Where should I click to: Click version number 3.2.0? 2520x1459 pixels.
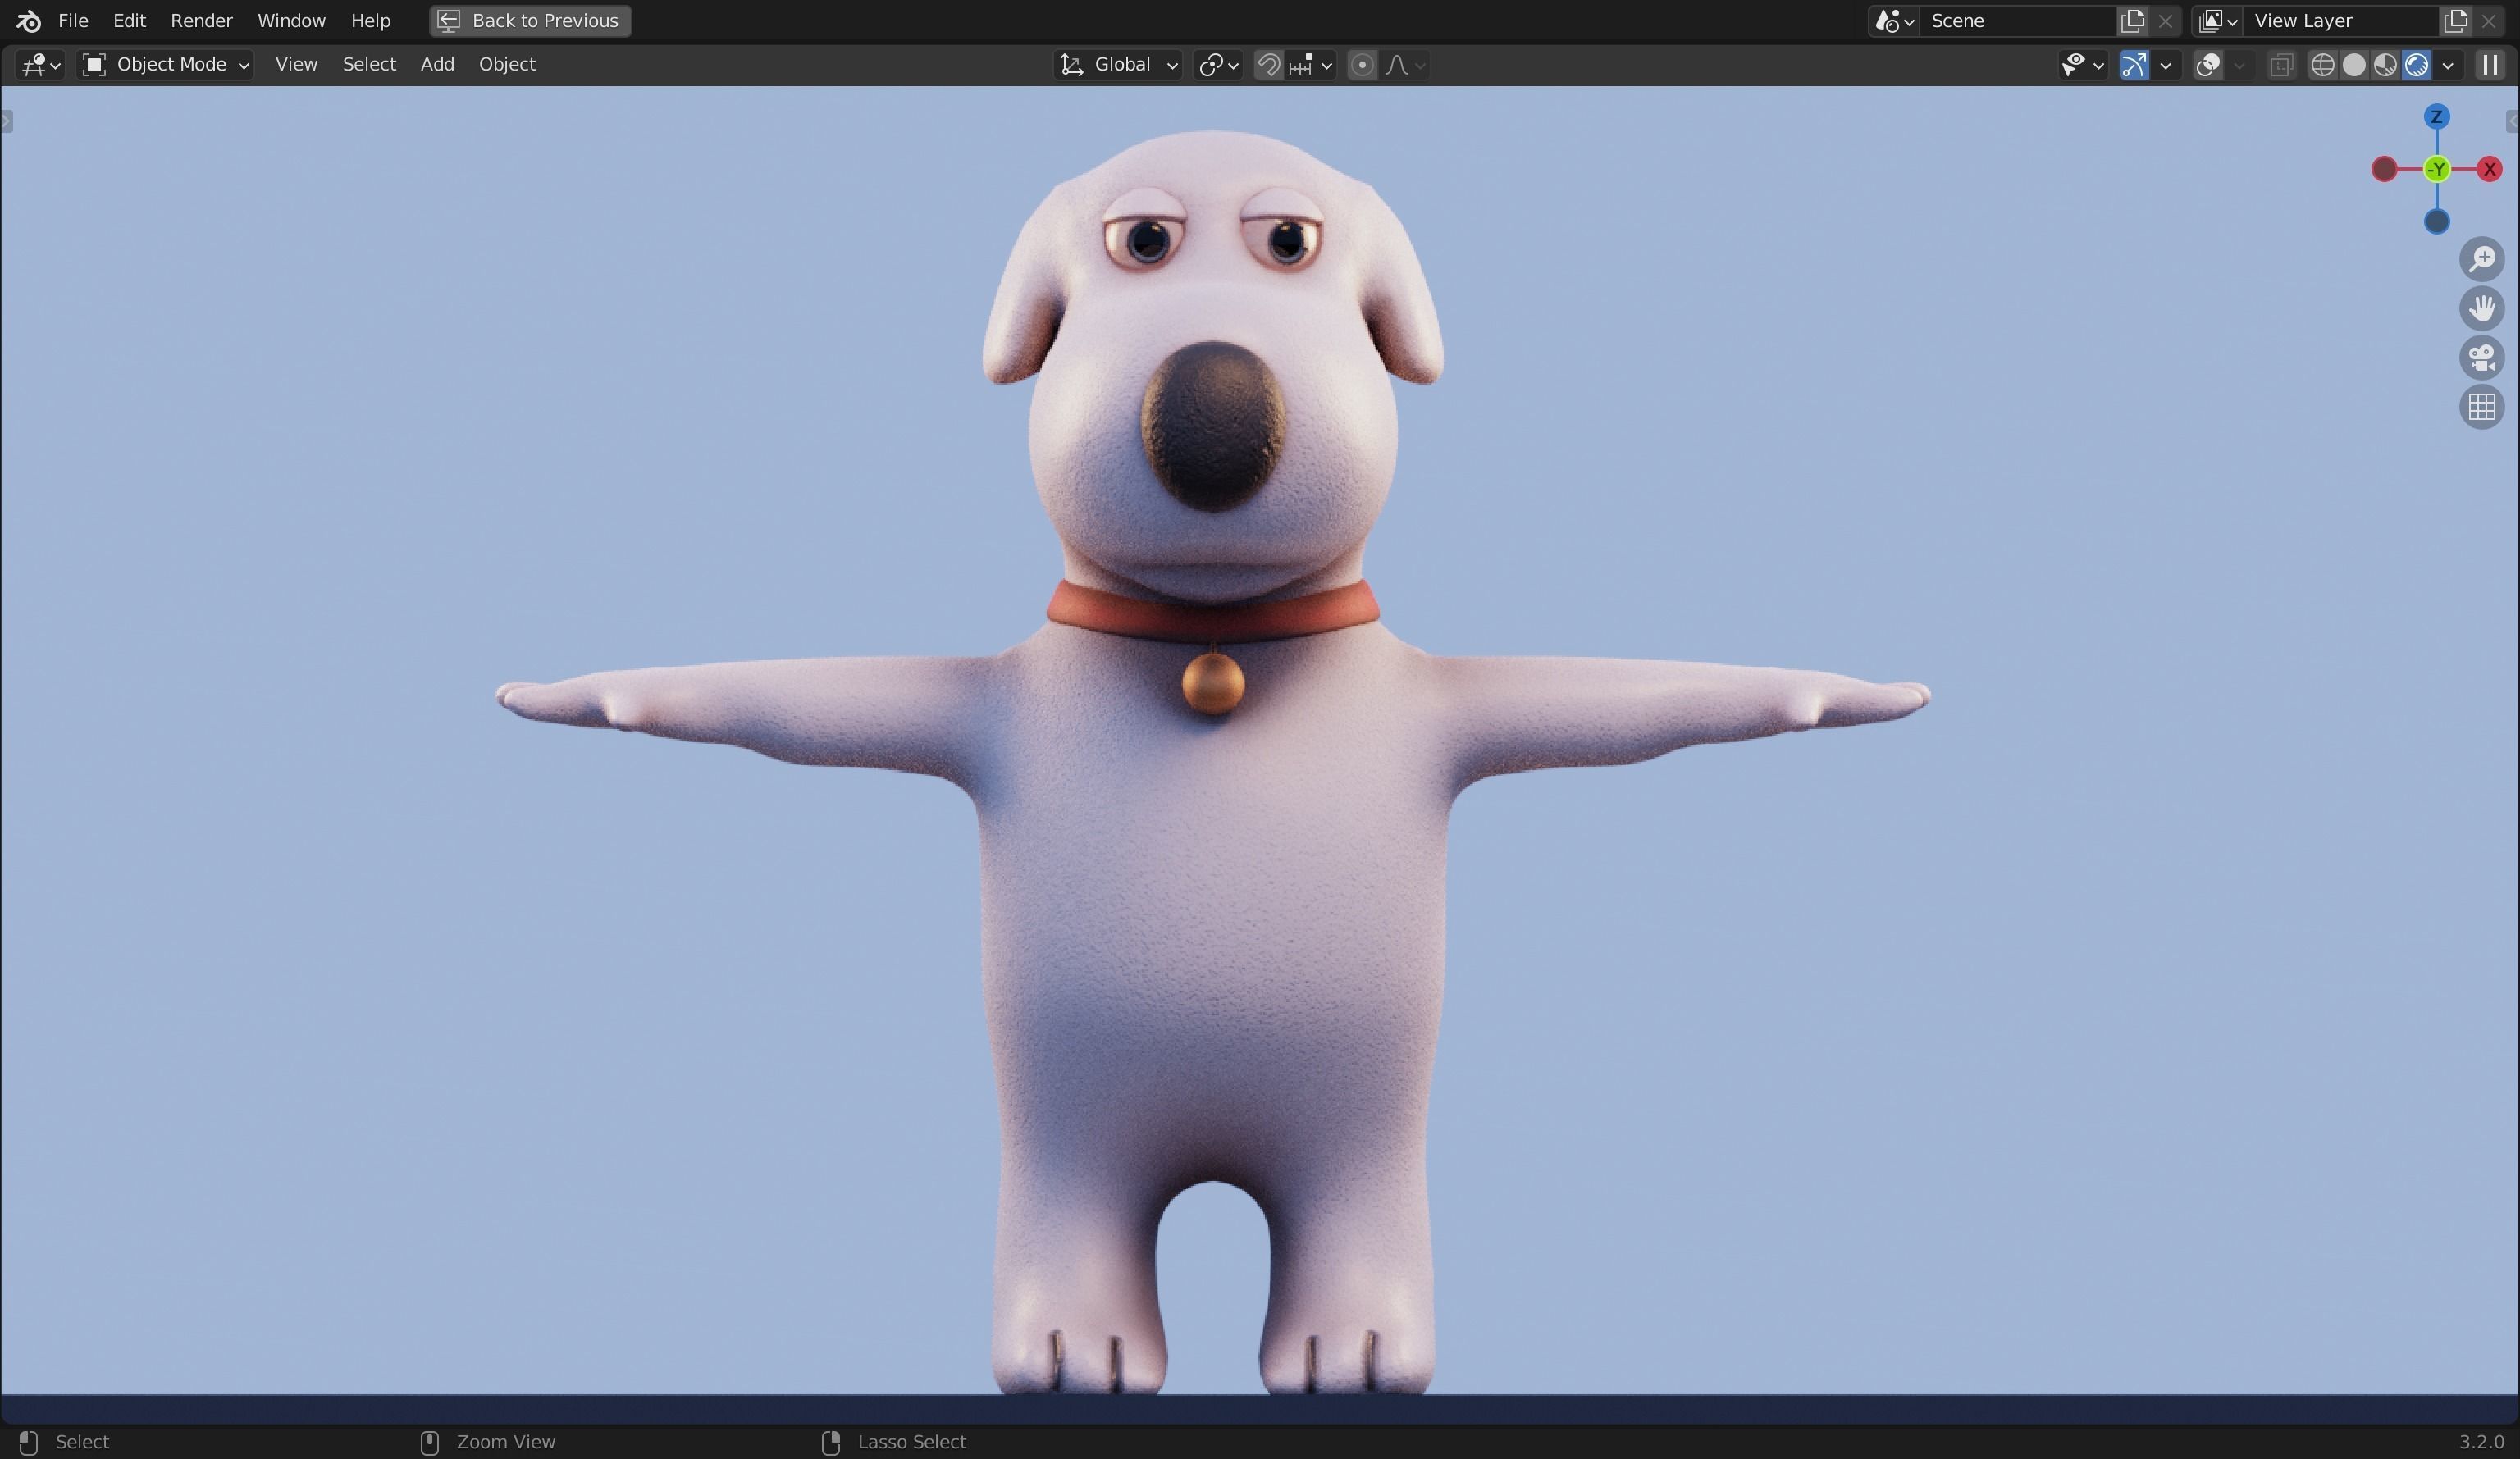[x=2481, y=1442]
